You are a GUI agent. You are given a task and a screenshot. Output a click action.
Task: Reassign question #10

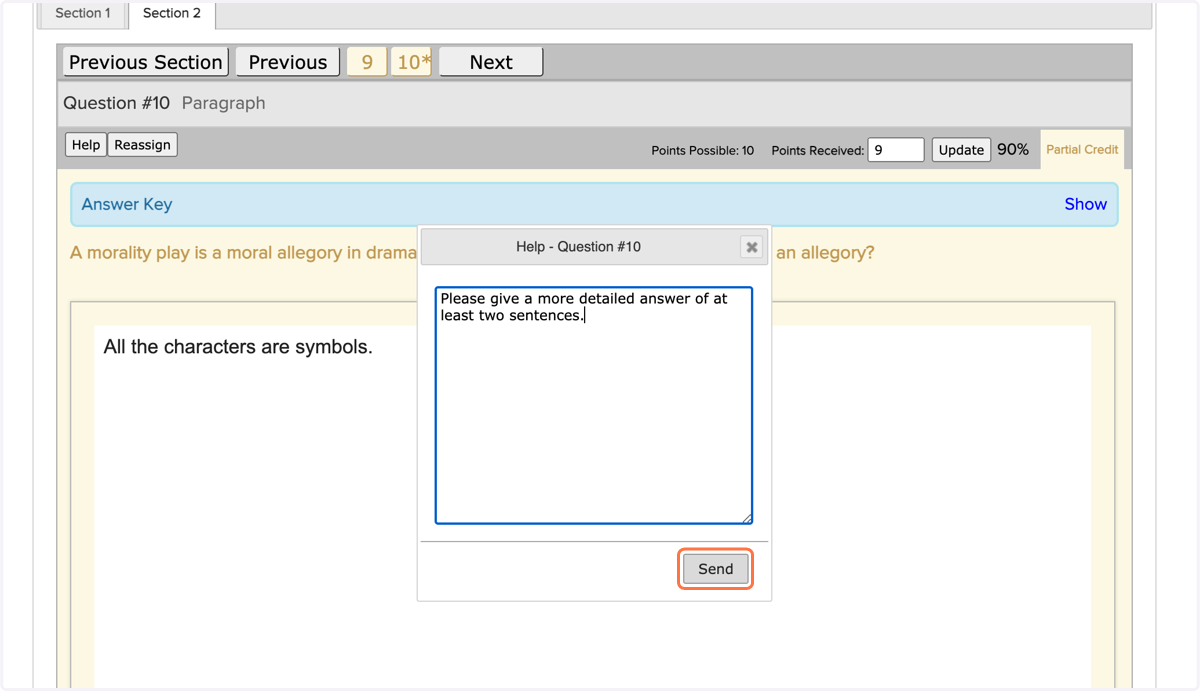(x=142, y=145)
